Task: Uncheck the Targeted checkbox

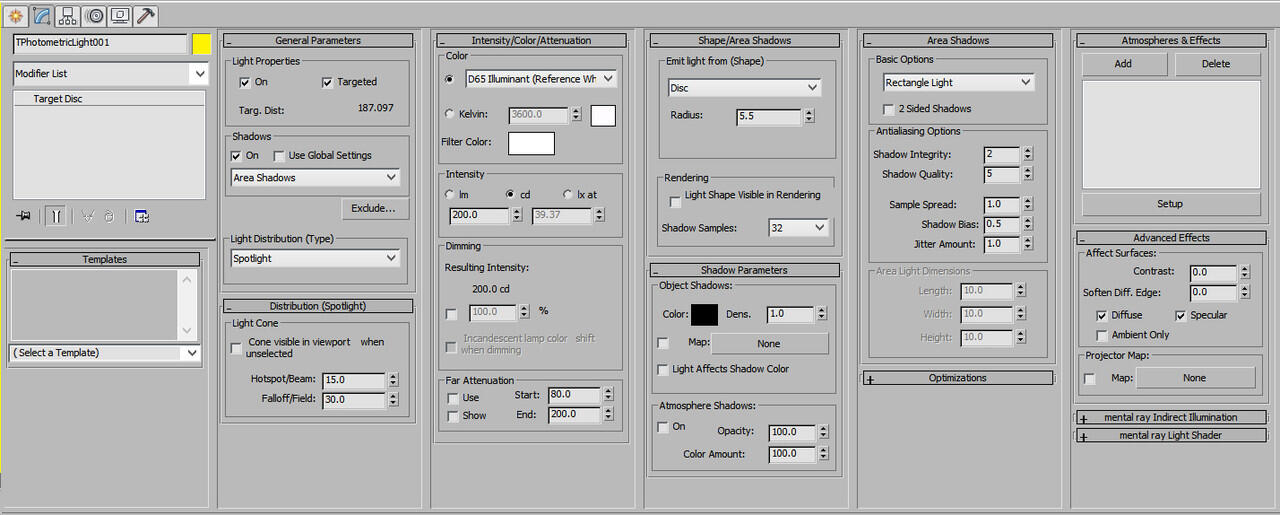Action: click(328, 82)
